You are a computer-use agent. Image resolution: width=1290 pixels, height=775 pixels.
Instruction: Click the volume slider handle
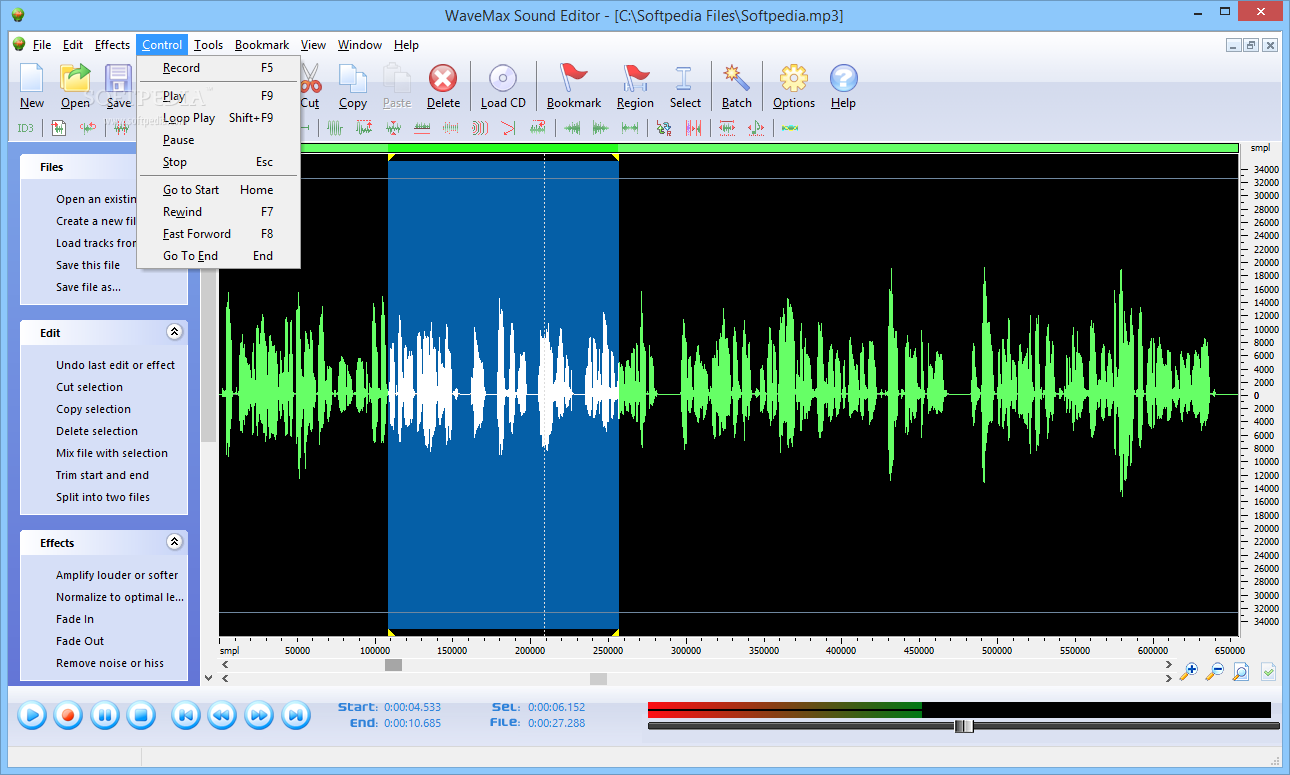point(963,726)
